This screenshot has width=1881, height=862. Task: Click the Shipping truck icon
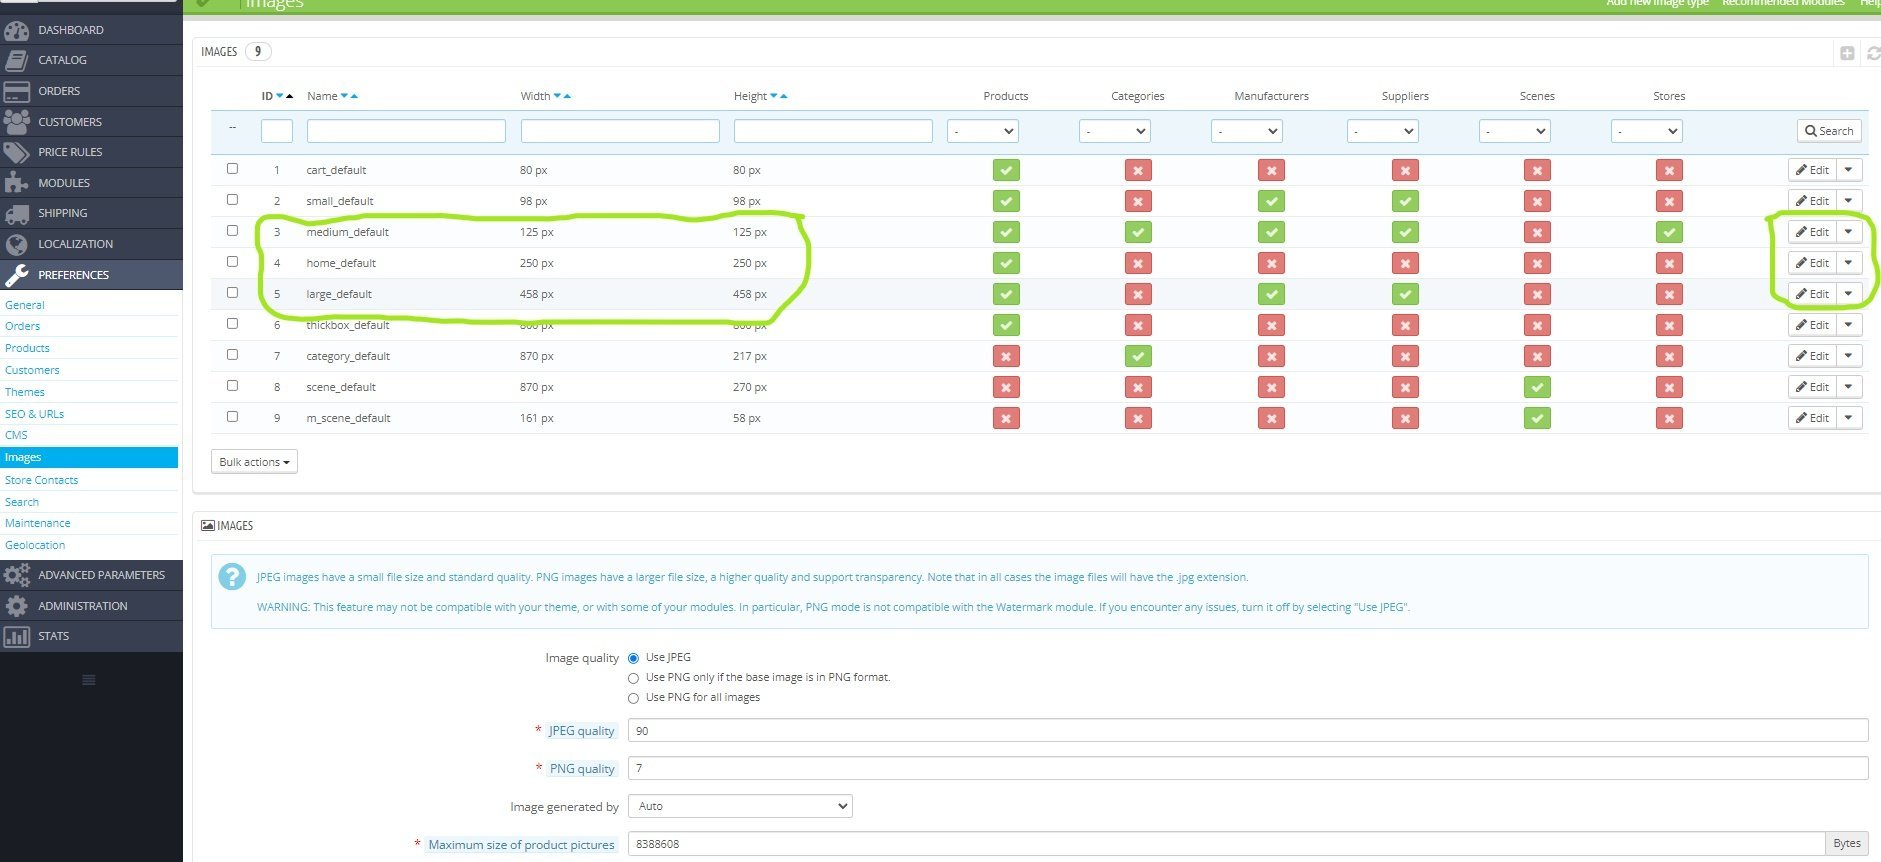(16, 213)
